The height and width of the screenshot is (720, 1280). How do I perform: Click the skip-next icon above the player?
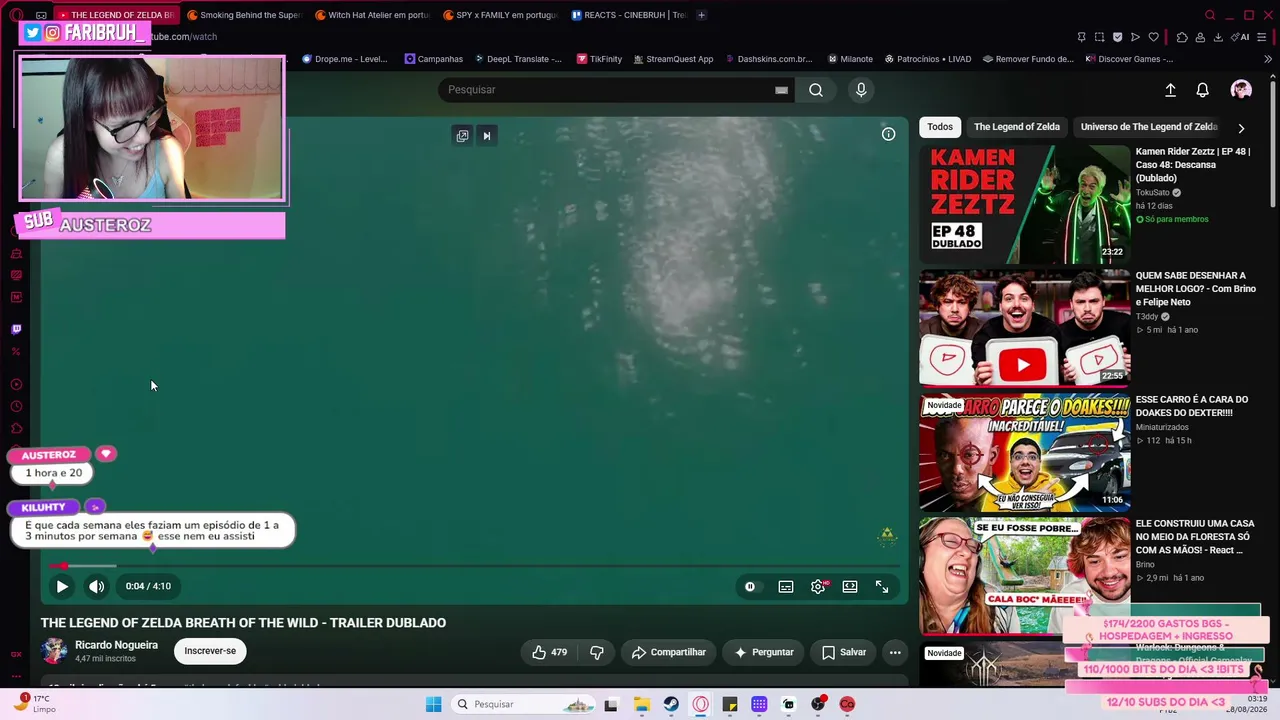point(487,136)
